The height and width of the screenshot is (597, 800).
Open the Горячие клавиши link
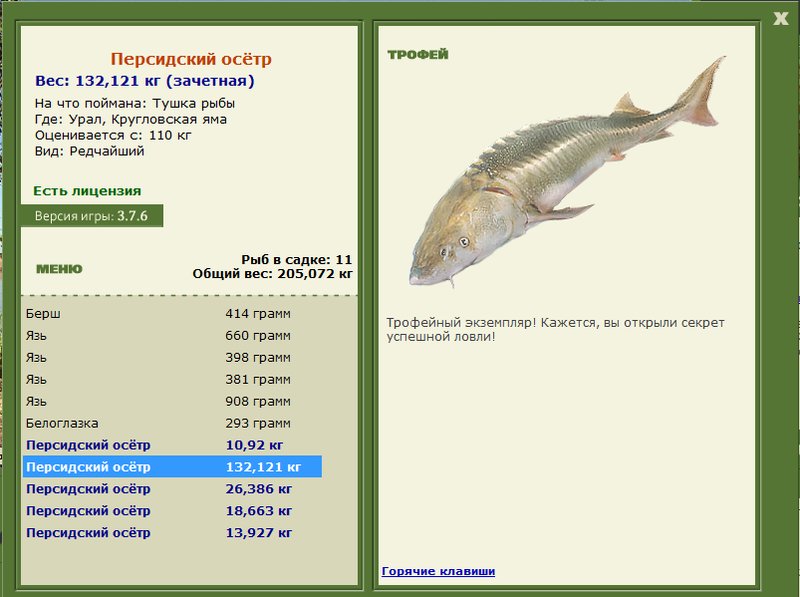point(438,571)
